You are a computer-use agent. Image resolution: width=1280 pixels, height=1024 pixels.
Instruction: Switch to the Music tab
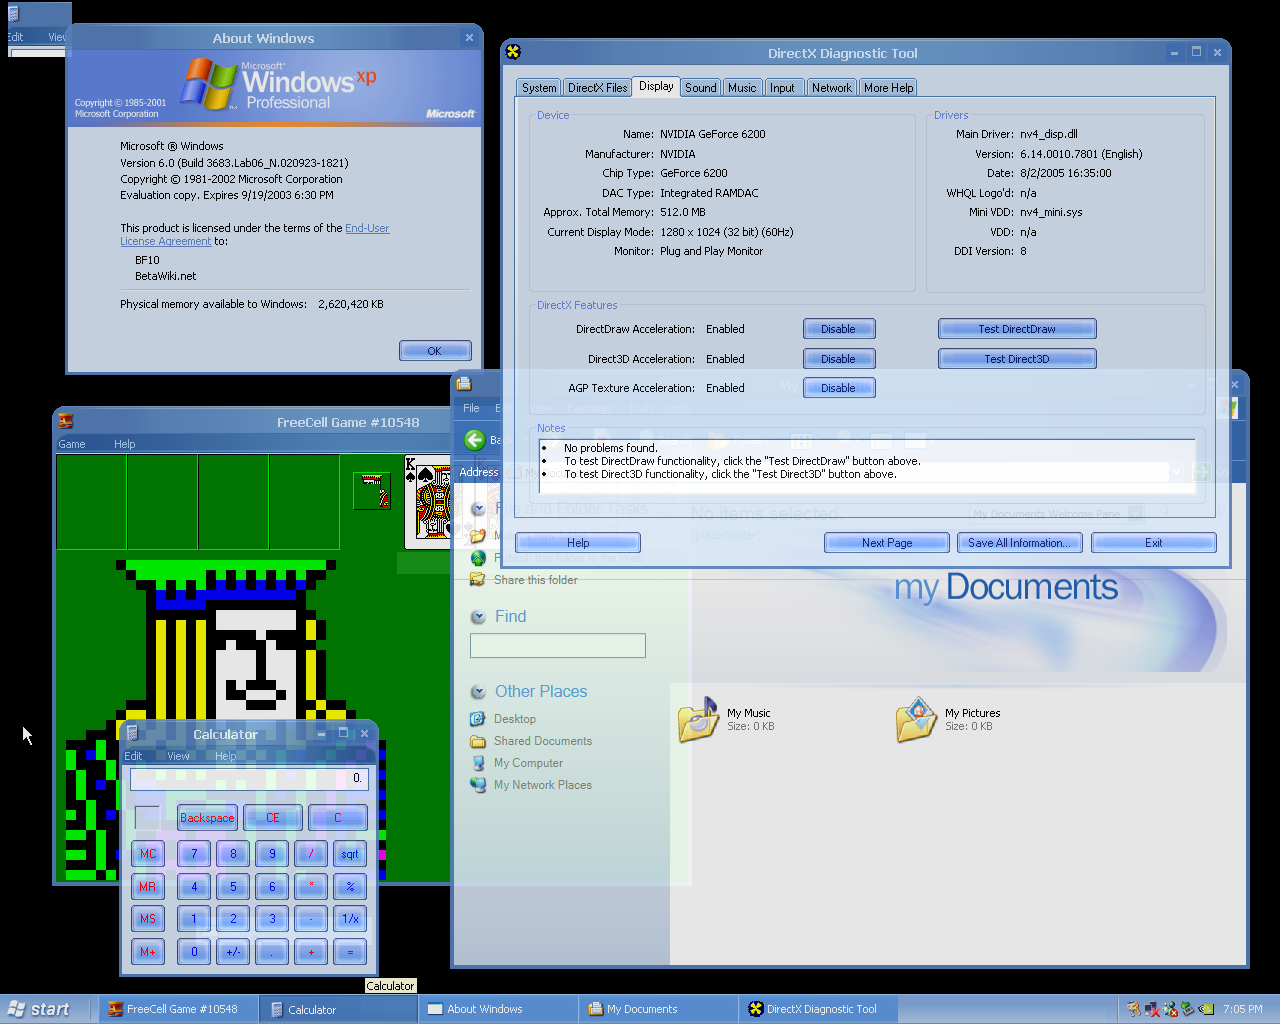click(x=742, y=88)
